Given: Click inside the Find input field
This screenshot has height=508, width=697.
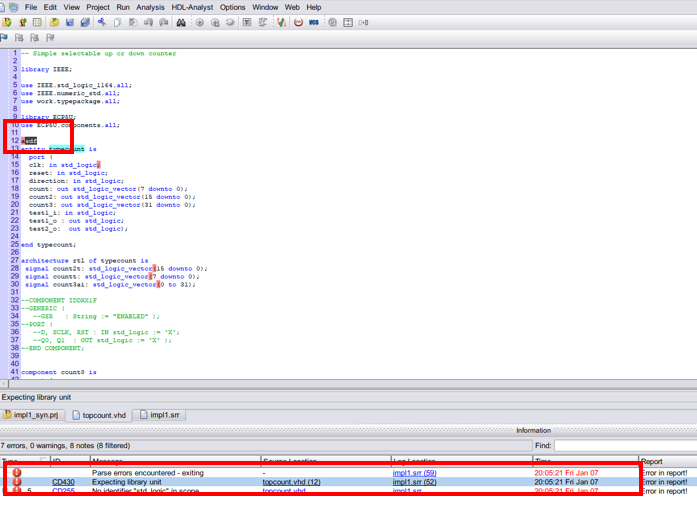Looking at the screenshot, I should tap(625, 445).
